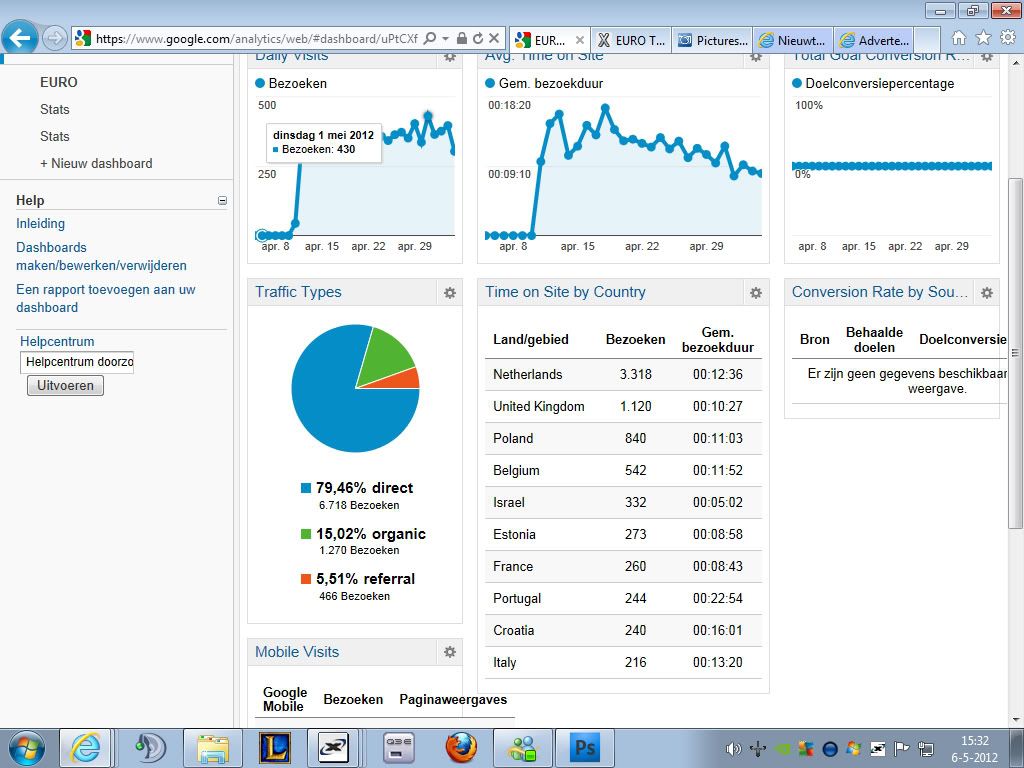1024x768 pixels.
Task: Click in the Helpcentrum doorzoeken field
Action: coord(77,362)
